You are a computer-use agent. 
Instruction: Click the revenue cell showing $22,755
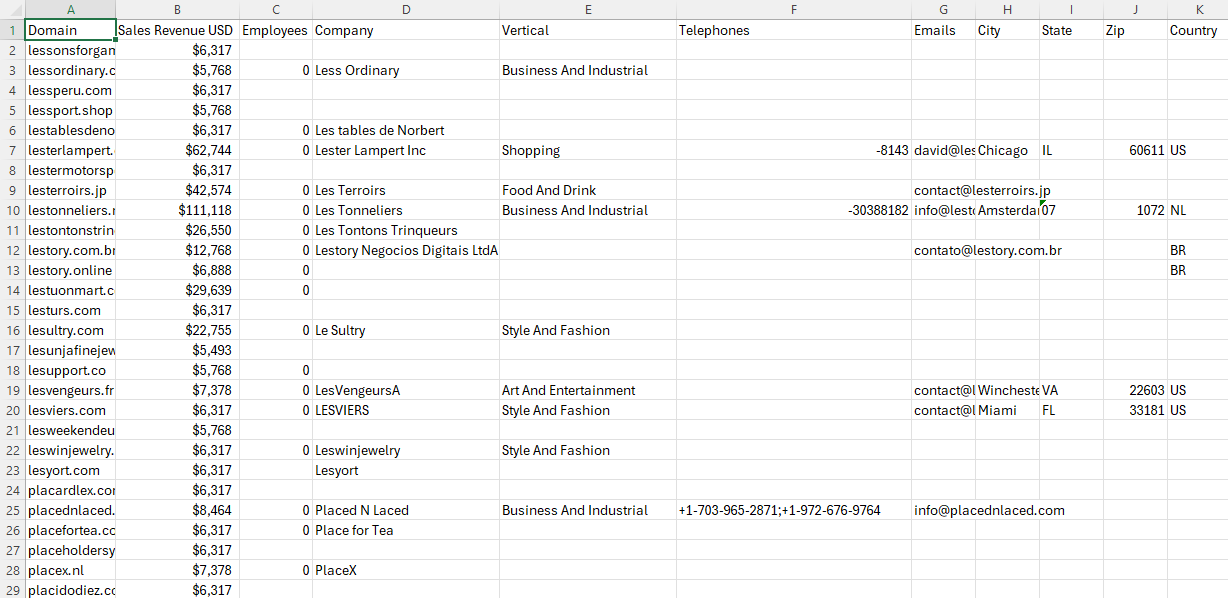[x=177, y=330]
